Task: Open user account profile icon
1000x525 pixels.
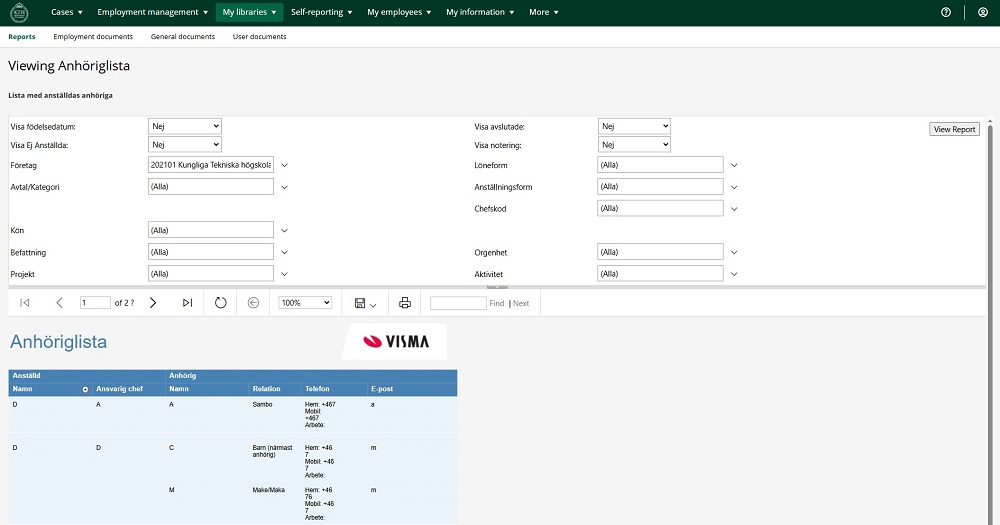Action: [983, 12]
